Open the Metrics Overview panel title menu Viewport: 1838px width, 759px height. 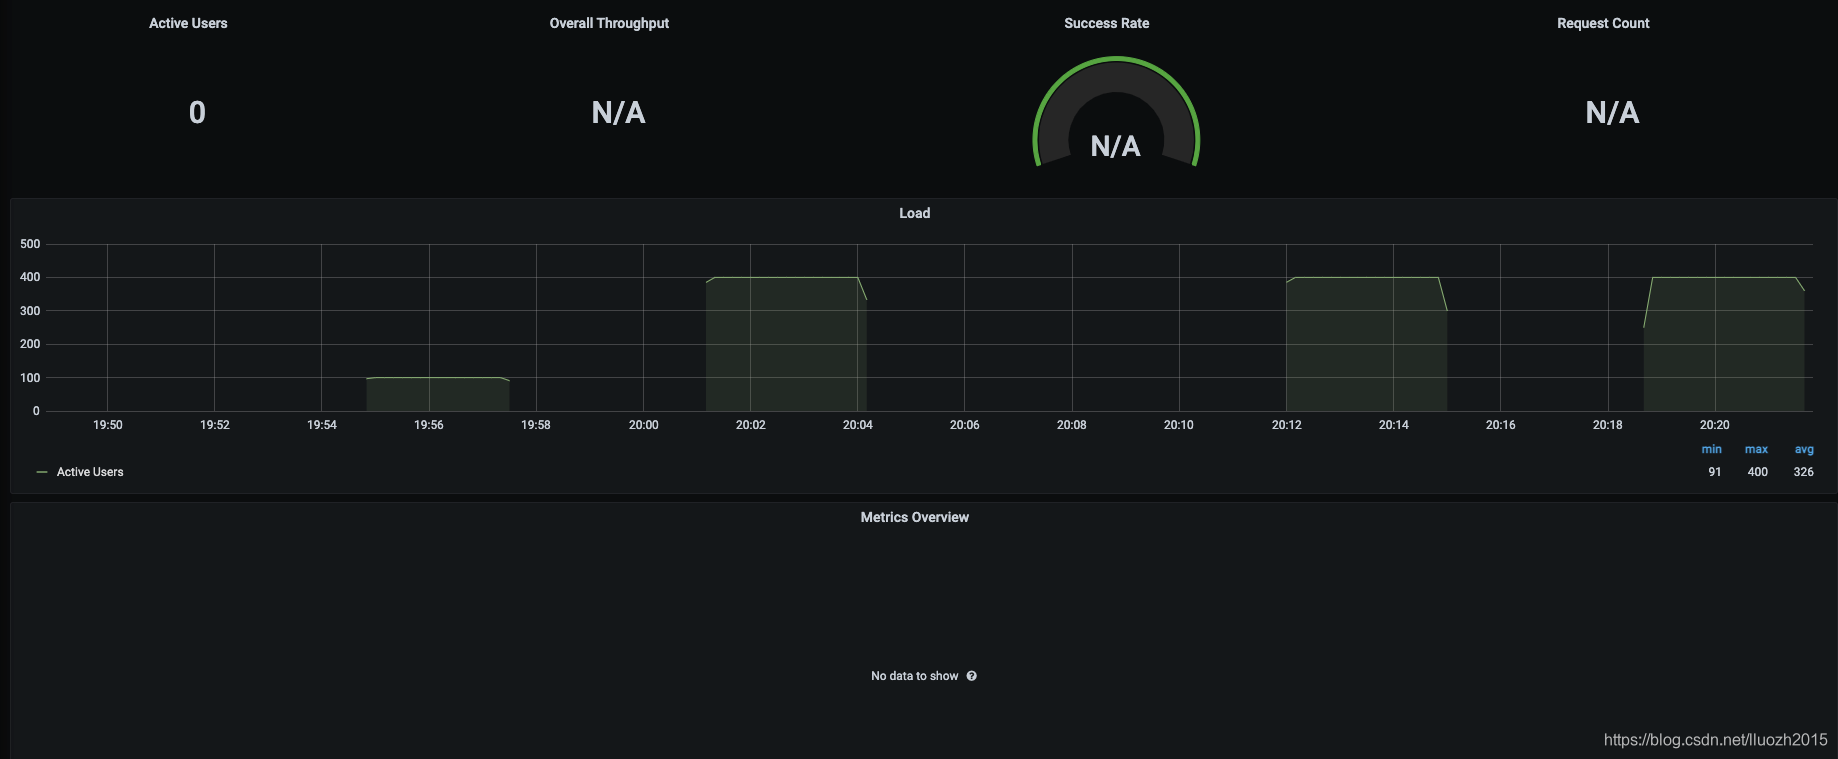(x=914, y=517)
